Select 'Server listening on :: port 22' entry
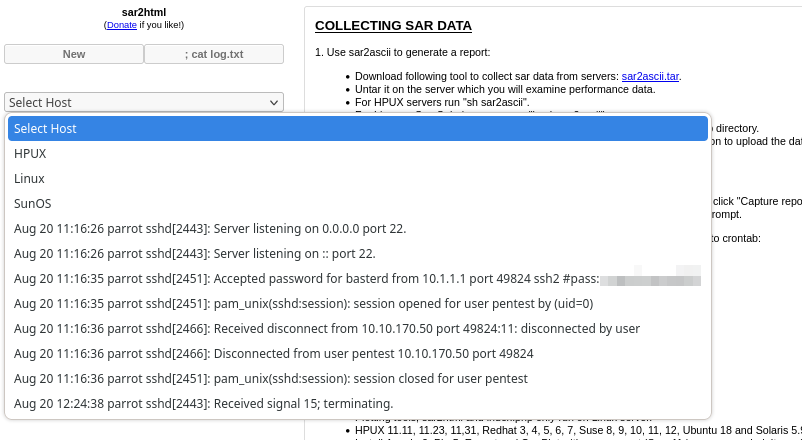Viewport: 802px width, 440px height. point(358,254)
